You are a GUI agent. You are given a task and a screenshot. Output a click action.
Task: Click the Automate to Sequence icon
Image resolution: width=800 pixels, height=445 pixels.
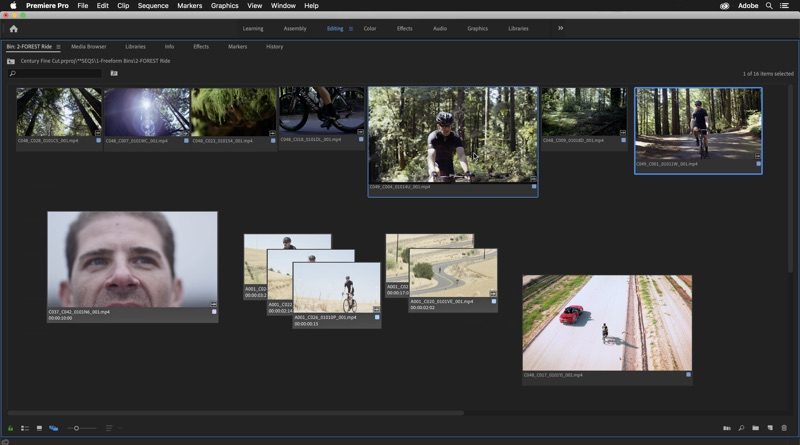(727, 428)
